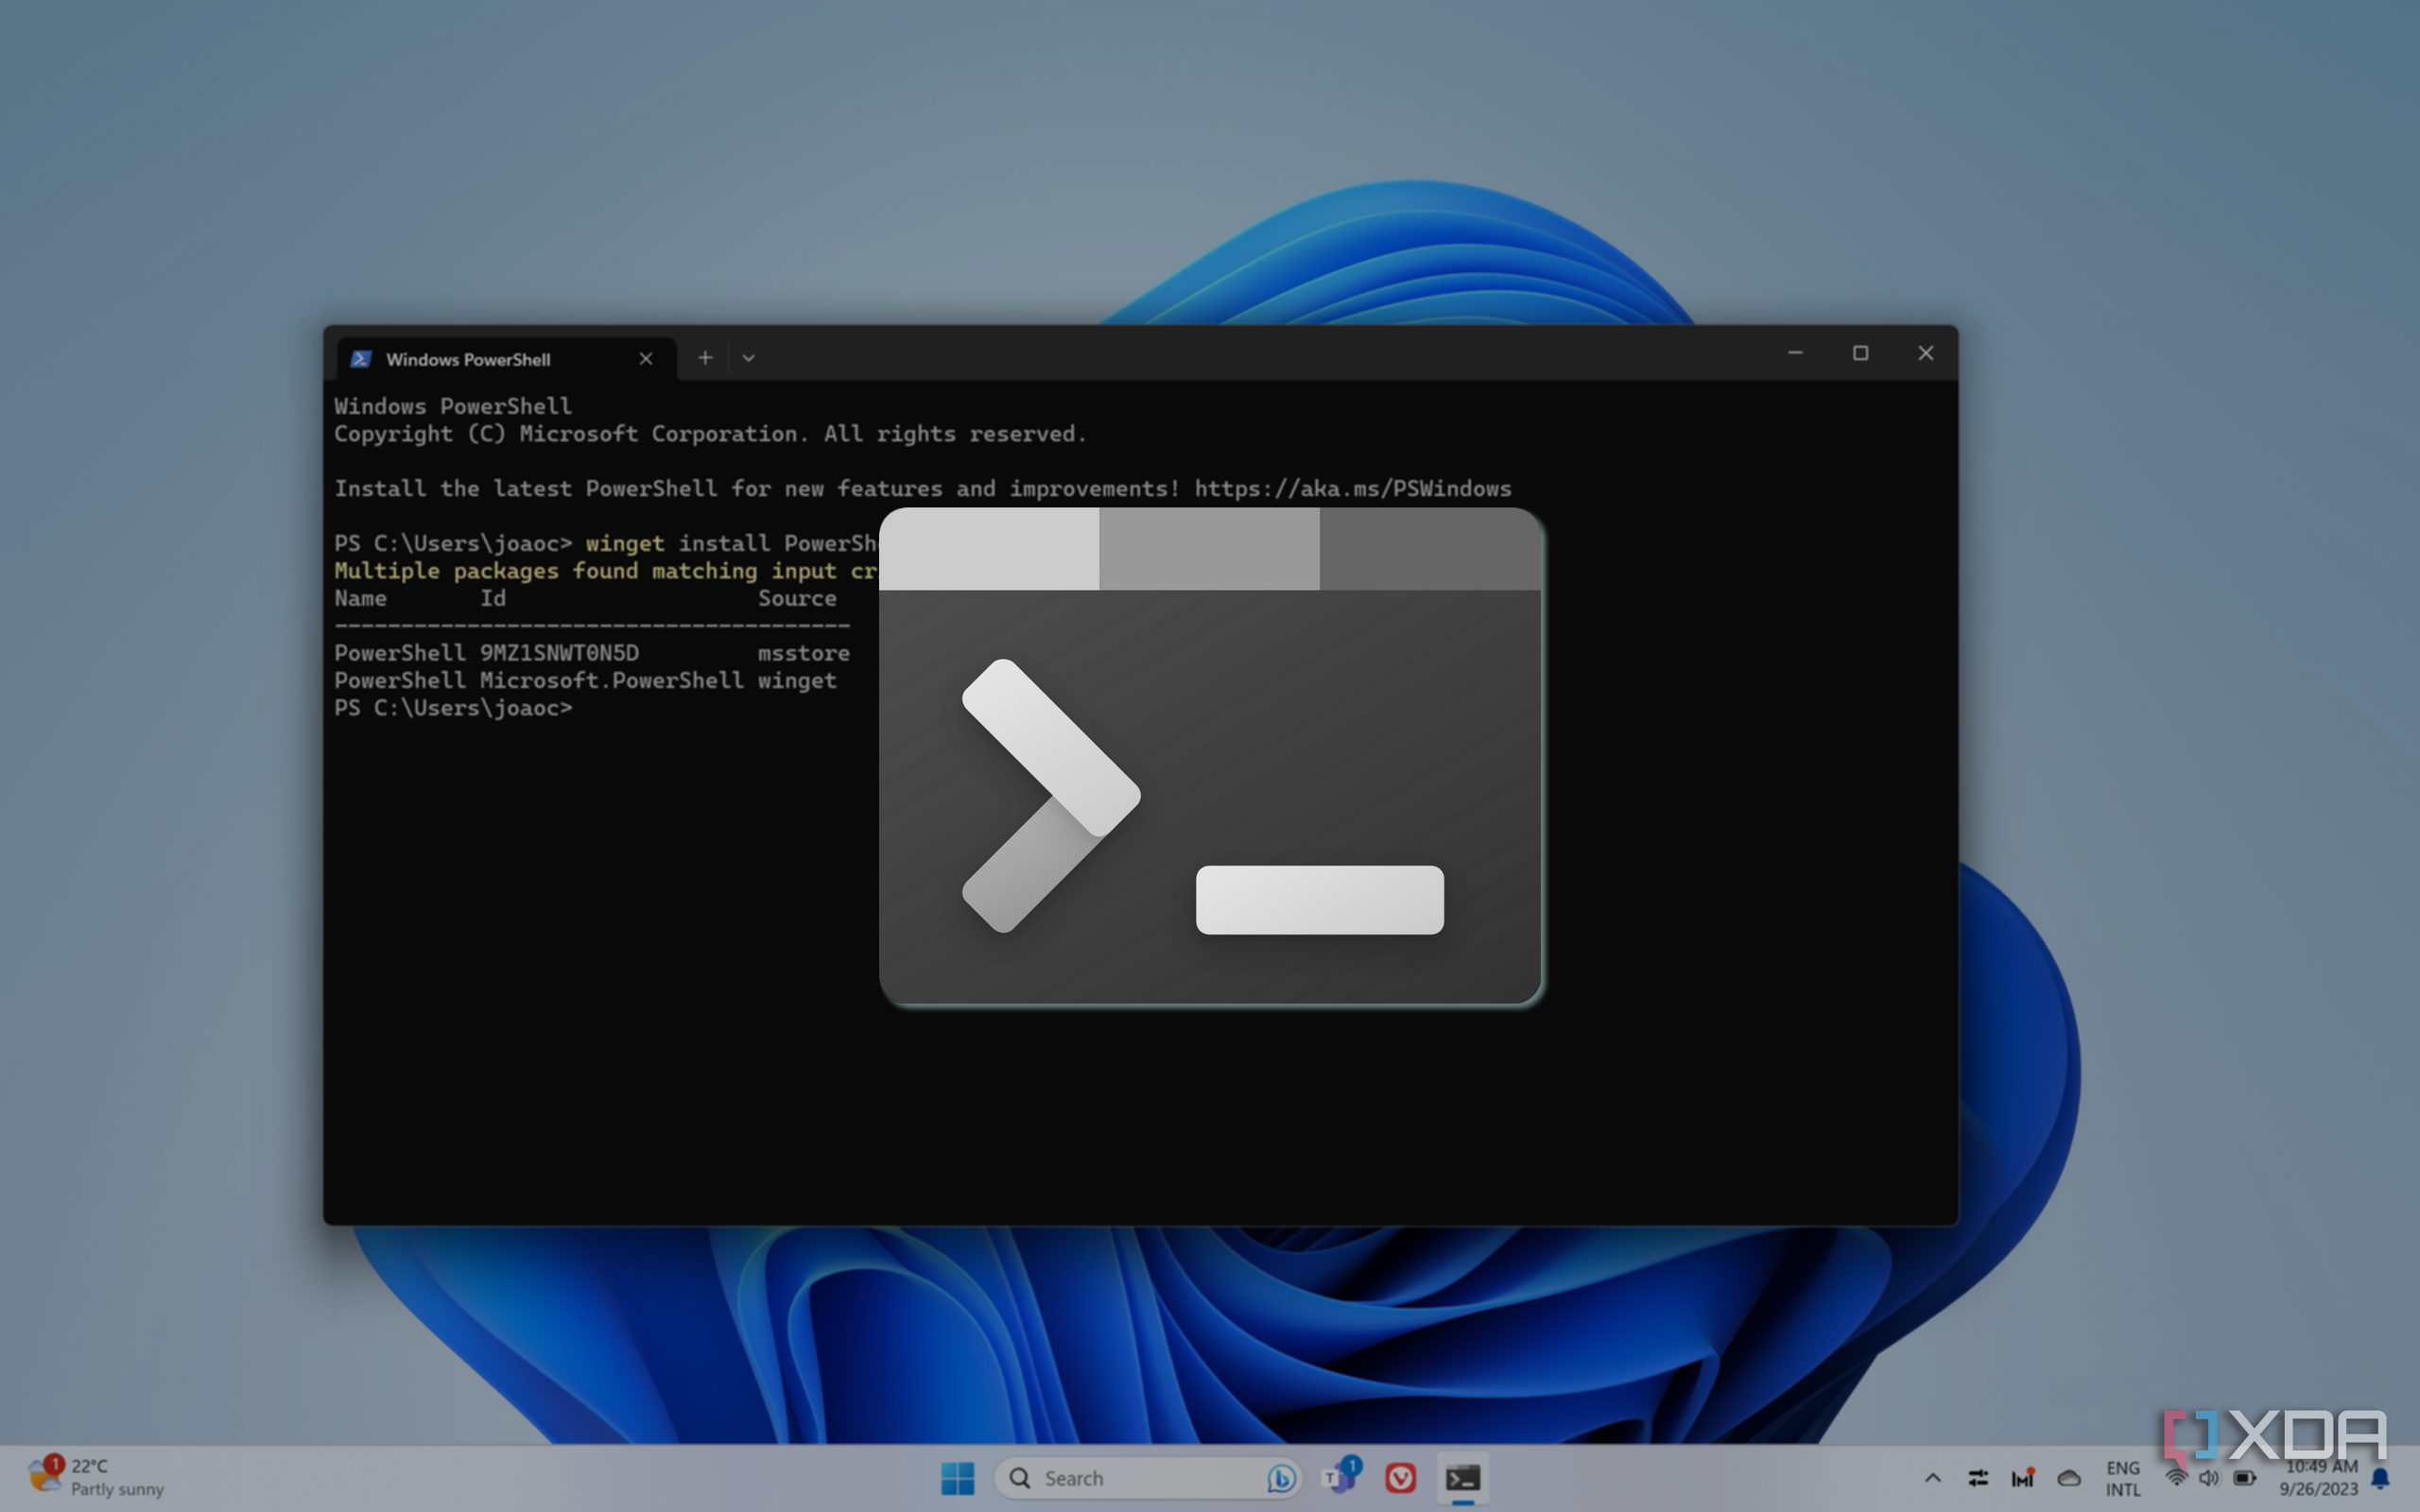Open the notification bell icon
This screenshot has width=2420, height=1512.
pyautogui.click(x=2381, y=1478)
